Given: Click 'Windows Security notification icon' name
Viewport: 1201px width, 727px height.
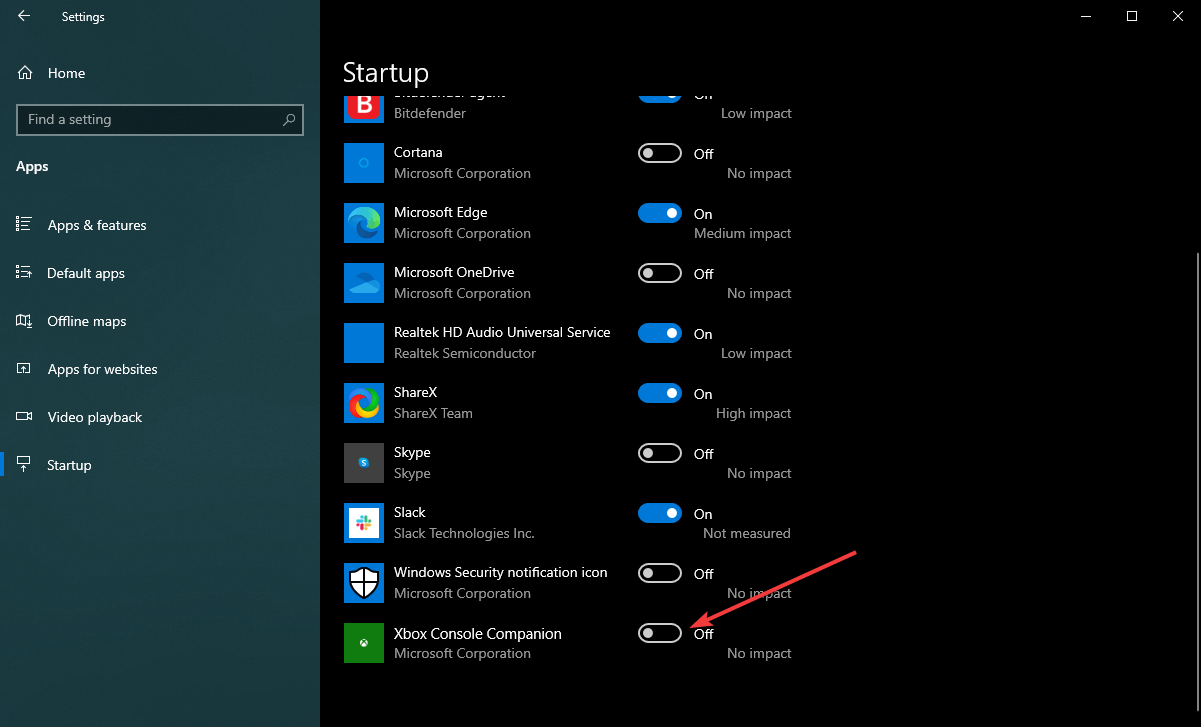Looking at the screenshot, I should point(501,572).
